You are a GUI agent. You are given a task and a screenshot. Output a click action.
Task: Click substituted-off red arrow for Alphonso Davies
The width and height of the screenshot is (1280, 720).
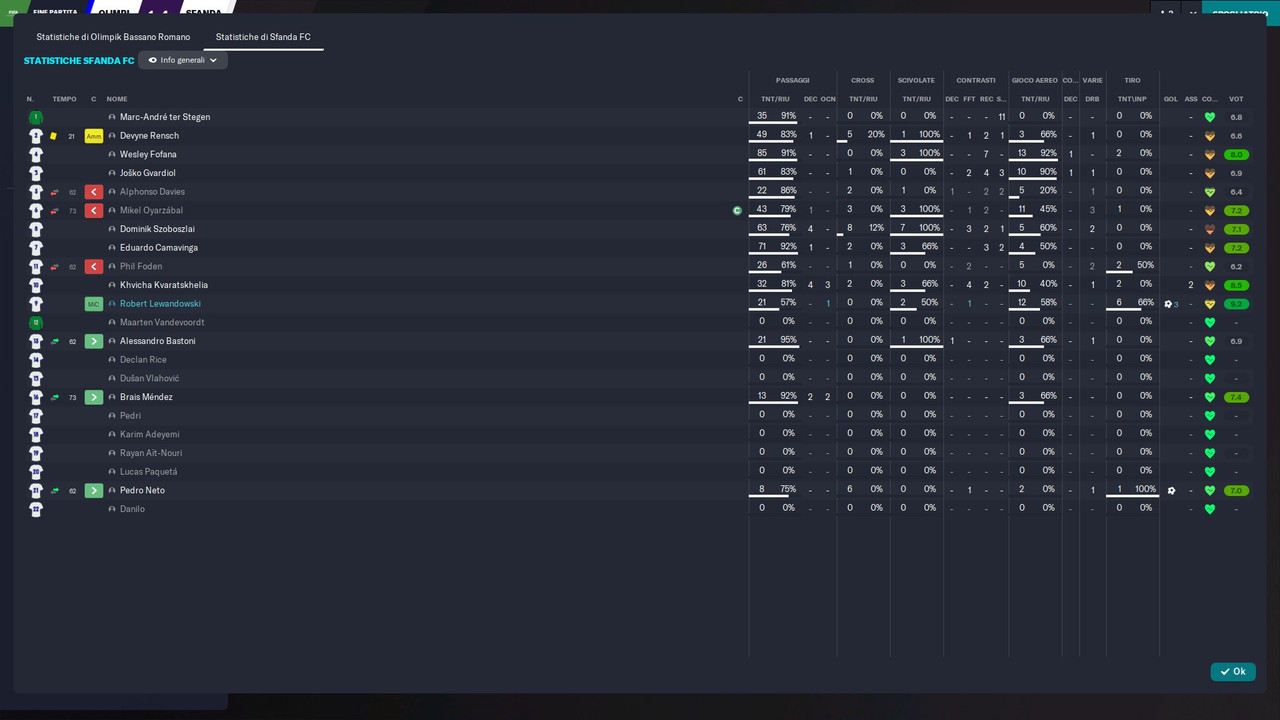tap(94, 192)
